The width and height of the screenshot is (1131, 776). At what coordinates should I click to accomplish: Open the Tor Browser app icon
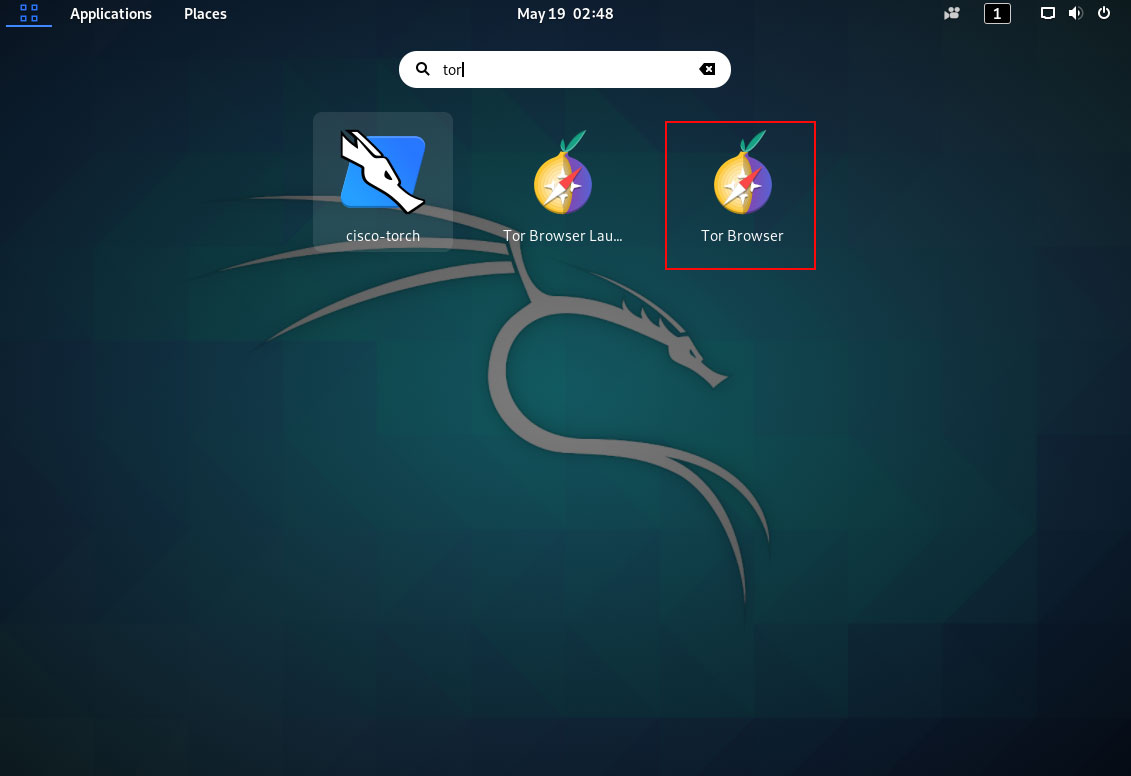743,172
